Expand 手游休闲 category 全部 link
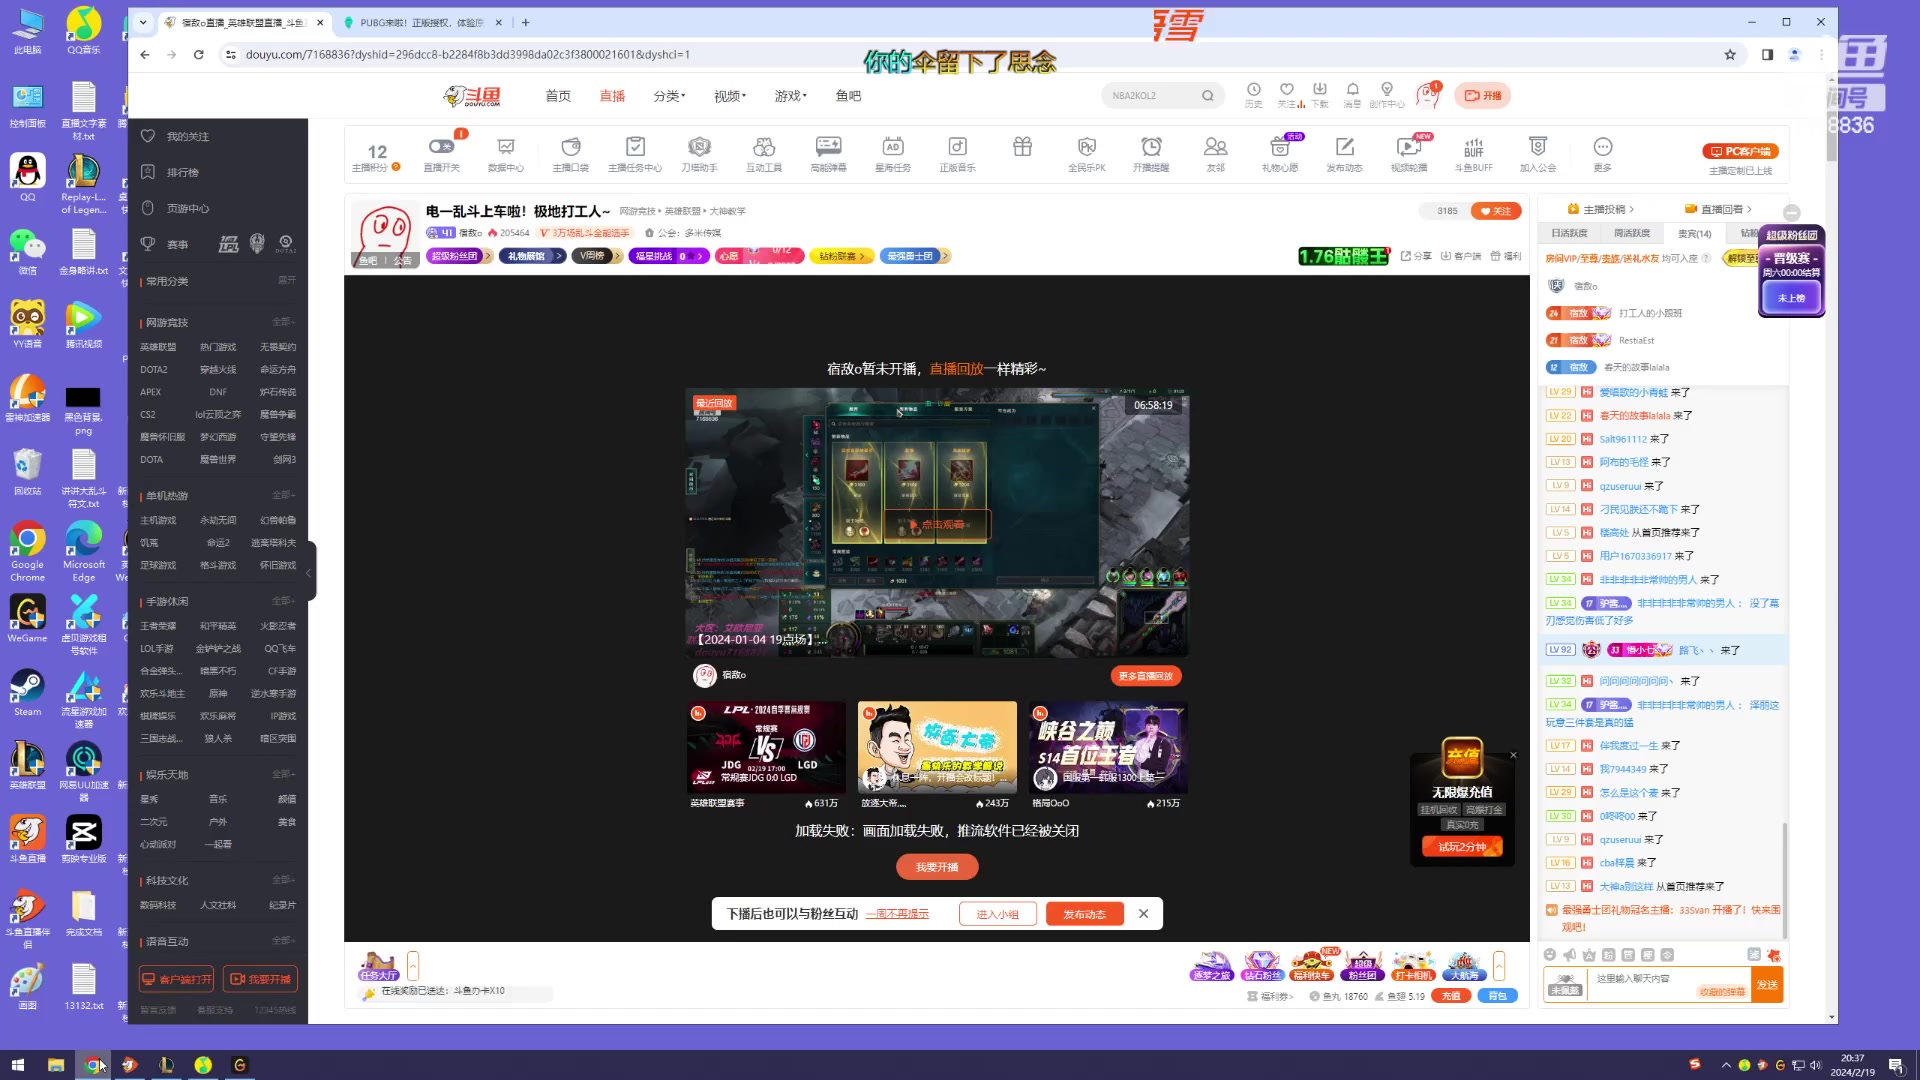This screenshot has width=1920, height=1080. pos(284,601)
